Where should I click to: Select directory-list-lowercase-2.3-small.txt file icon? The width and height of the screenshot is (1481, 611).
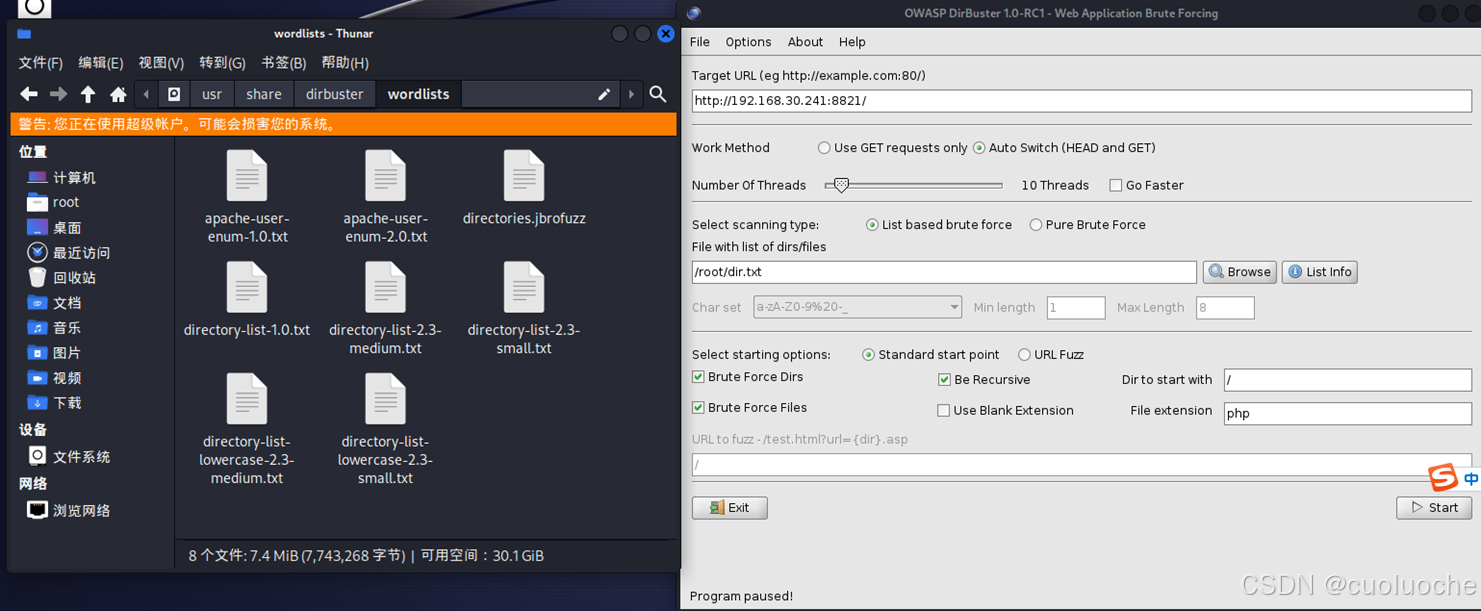[385, 398]
